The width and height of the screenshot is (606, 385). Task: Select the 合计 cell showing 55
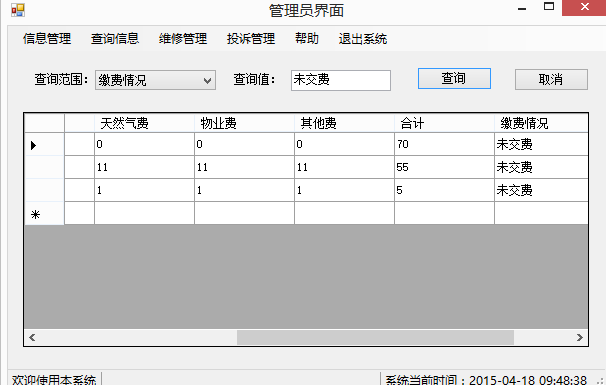[444, 167]
